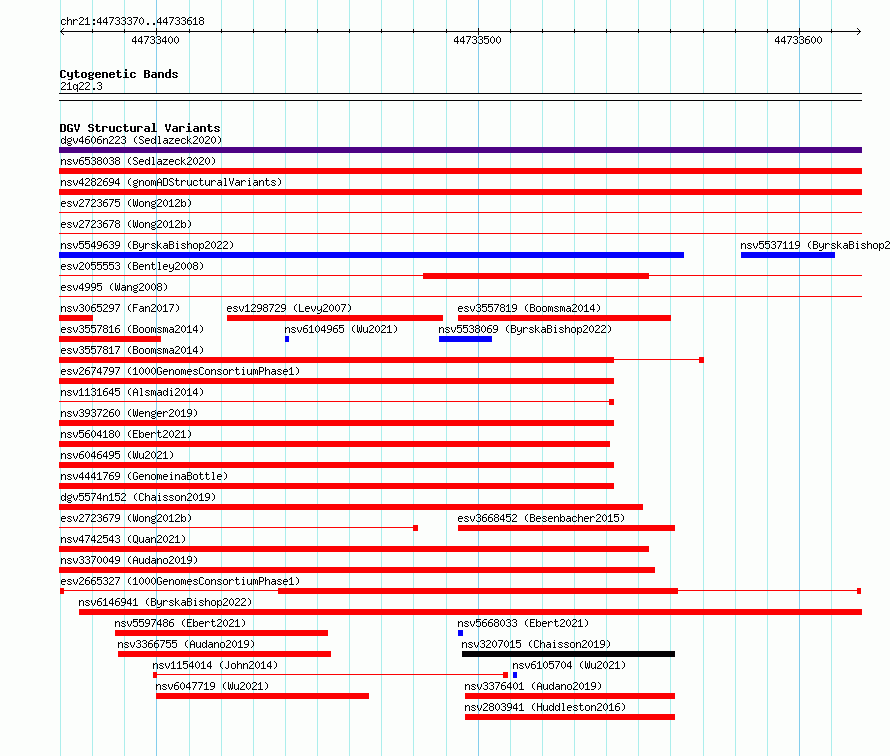Open nsv2803941 (Huddleston2016) variant
The width and height of the screenshot is (890, 756).
pyautogui.click(x=545, y=707)
